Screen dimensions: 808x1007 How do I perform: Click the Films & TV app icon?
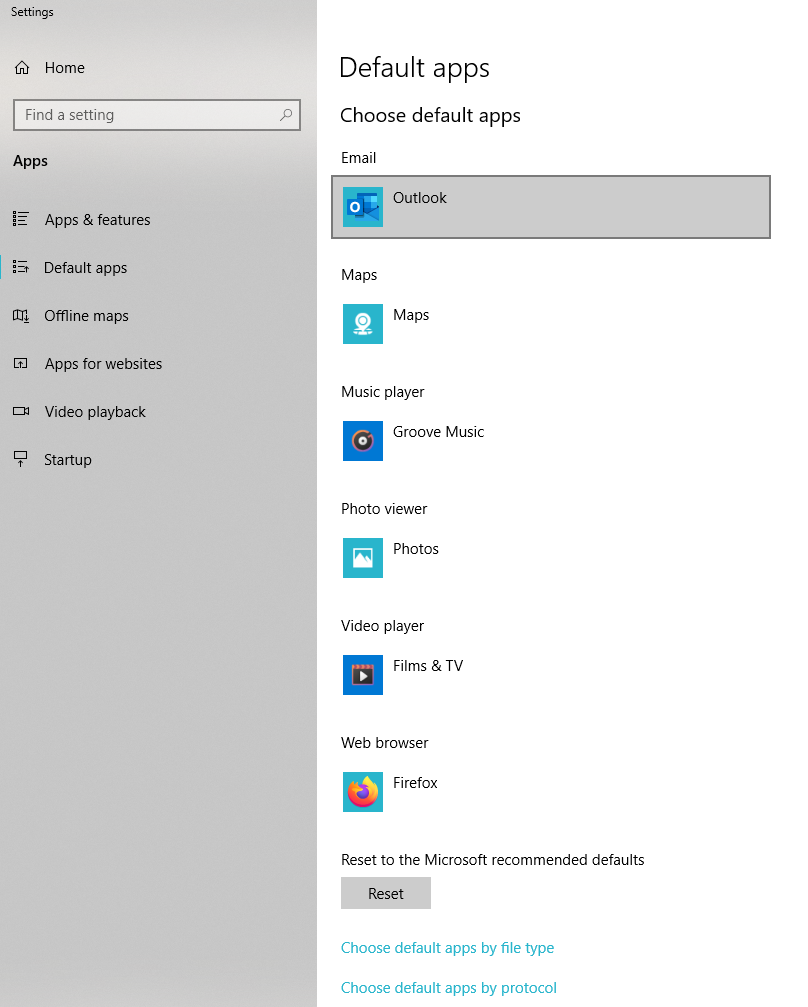click(x=362, y=674)
